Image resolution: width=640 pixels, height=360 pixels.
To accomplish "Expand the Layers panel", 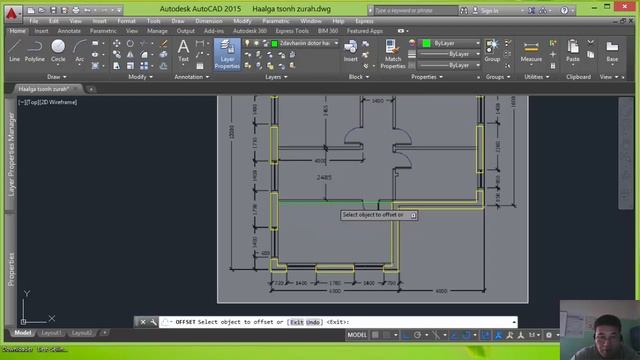I will pyautogui.click(x=276, y=77).
